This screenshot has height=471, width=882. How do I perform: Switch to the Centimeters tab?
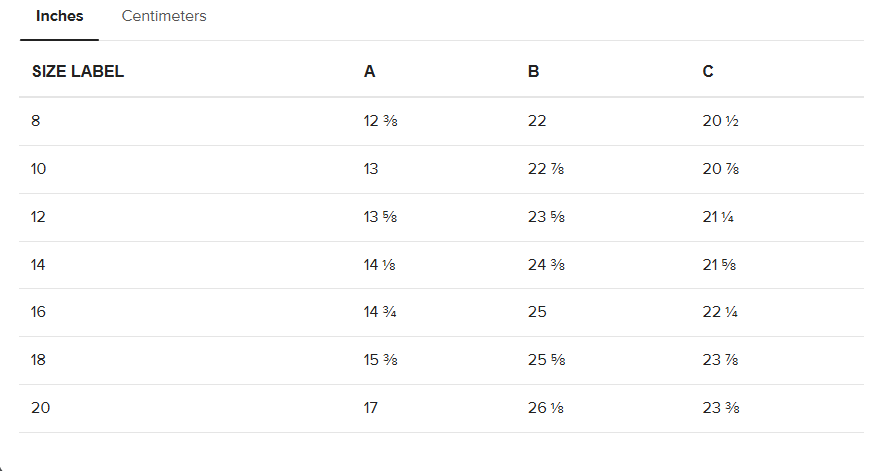coord(164,16)
